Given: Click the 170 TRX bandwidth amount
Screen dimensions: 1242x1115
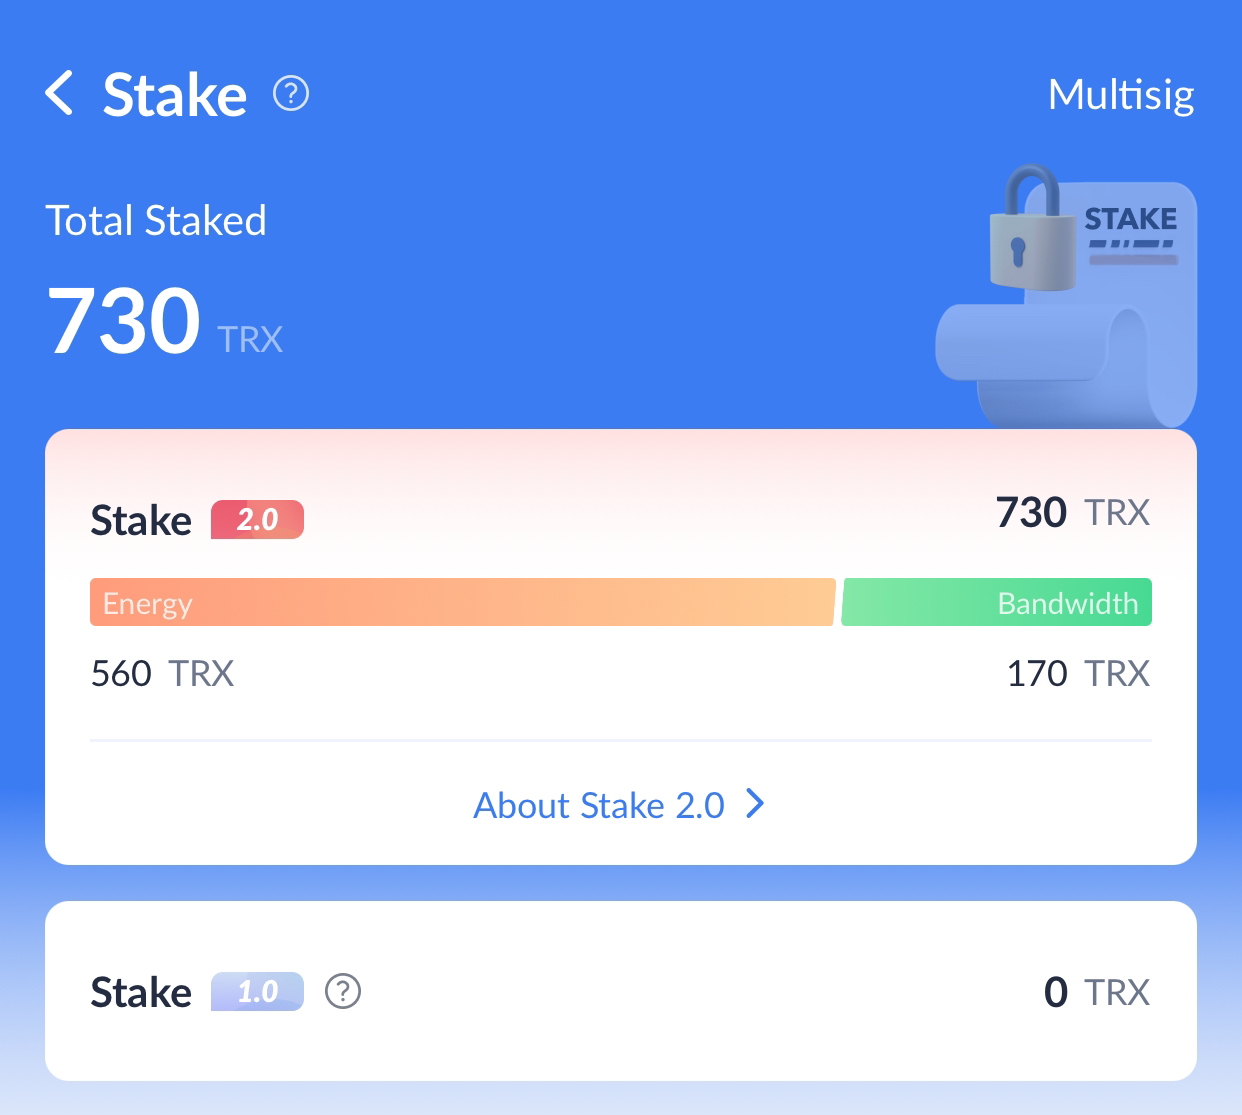Looking at the screenshot, I should tap(1078, 673).
